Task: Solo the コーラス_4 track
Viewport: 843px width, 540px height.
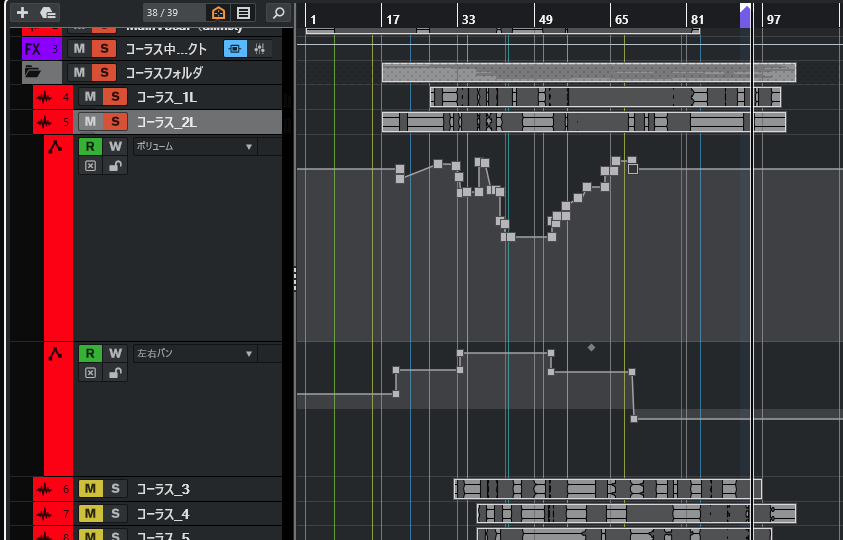Action: [115, 514]
